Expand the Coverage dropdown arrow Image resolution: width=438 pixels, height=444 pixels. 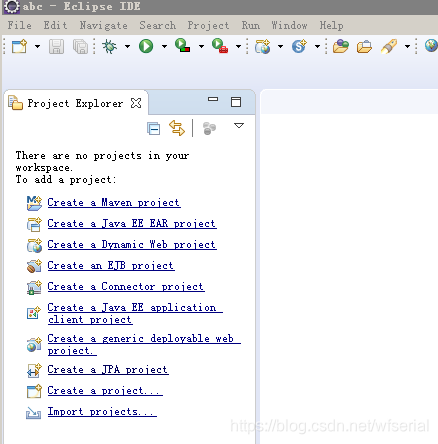click(201, 46)
